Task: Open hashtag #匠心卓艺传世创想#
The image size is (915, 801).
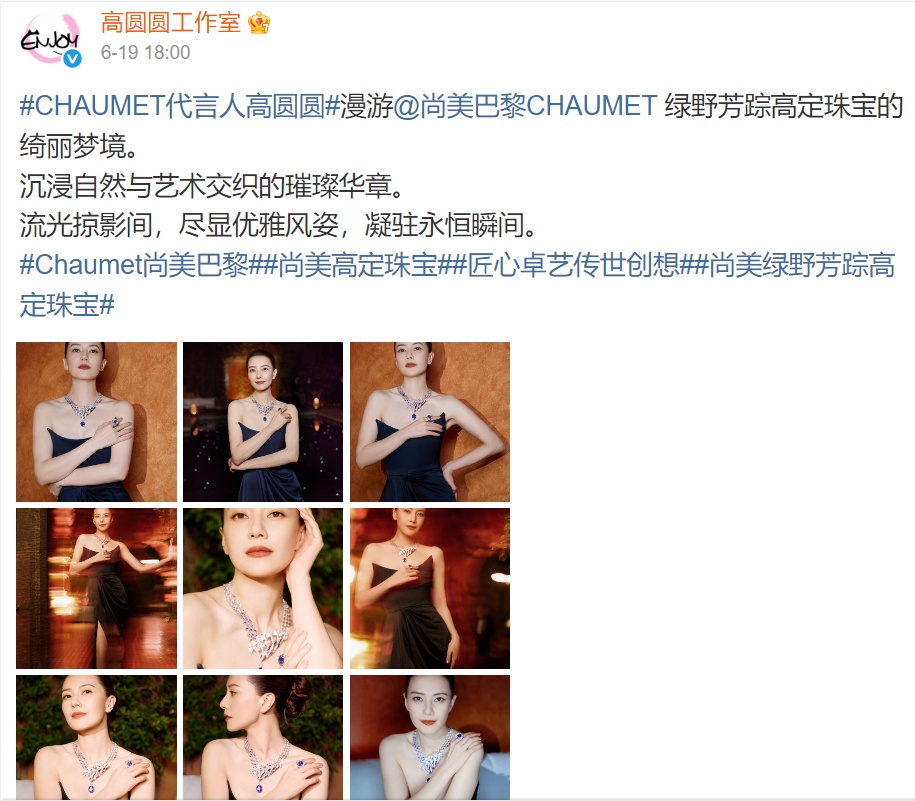Action: 574,265
